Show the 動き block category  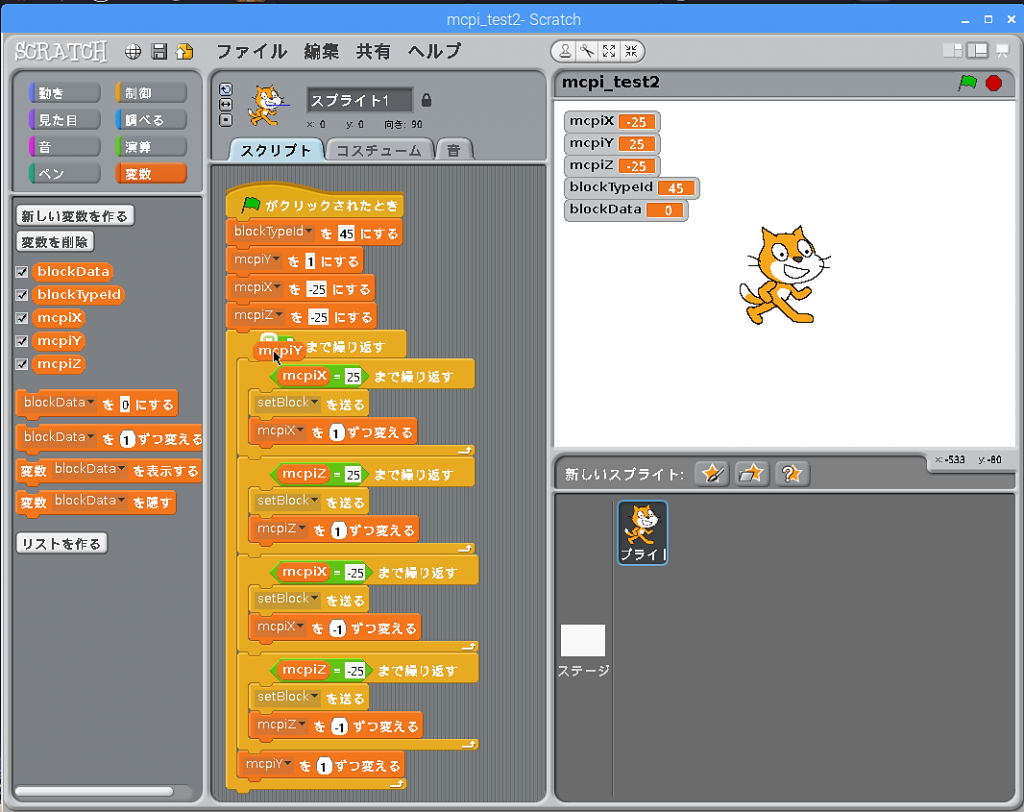[65, 93]
